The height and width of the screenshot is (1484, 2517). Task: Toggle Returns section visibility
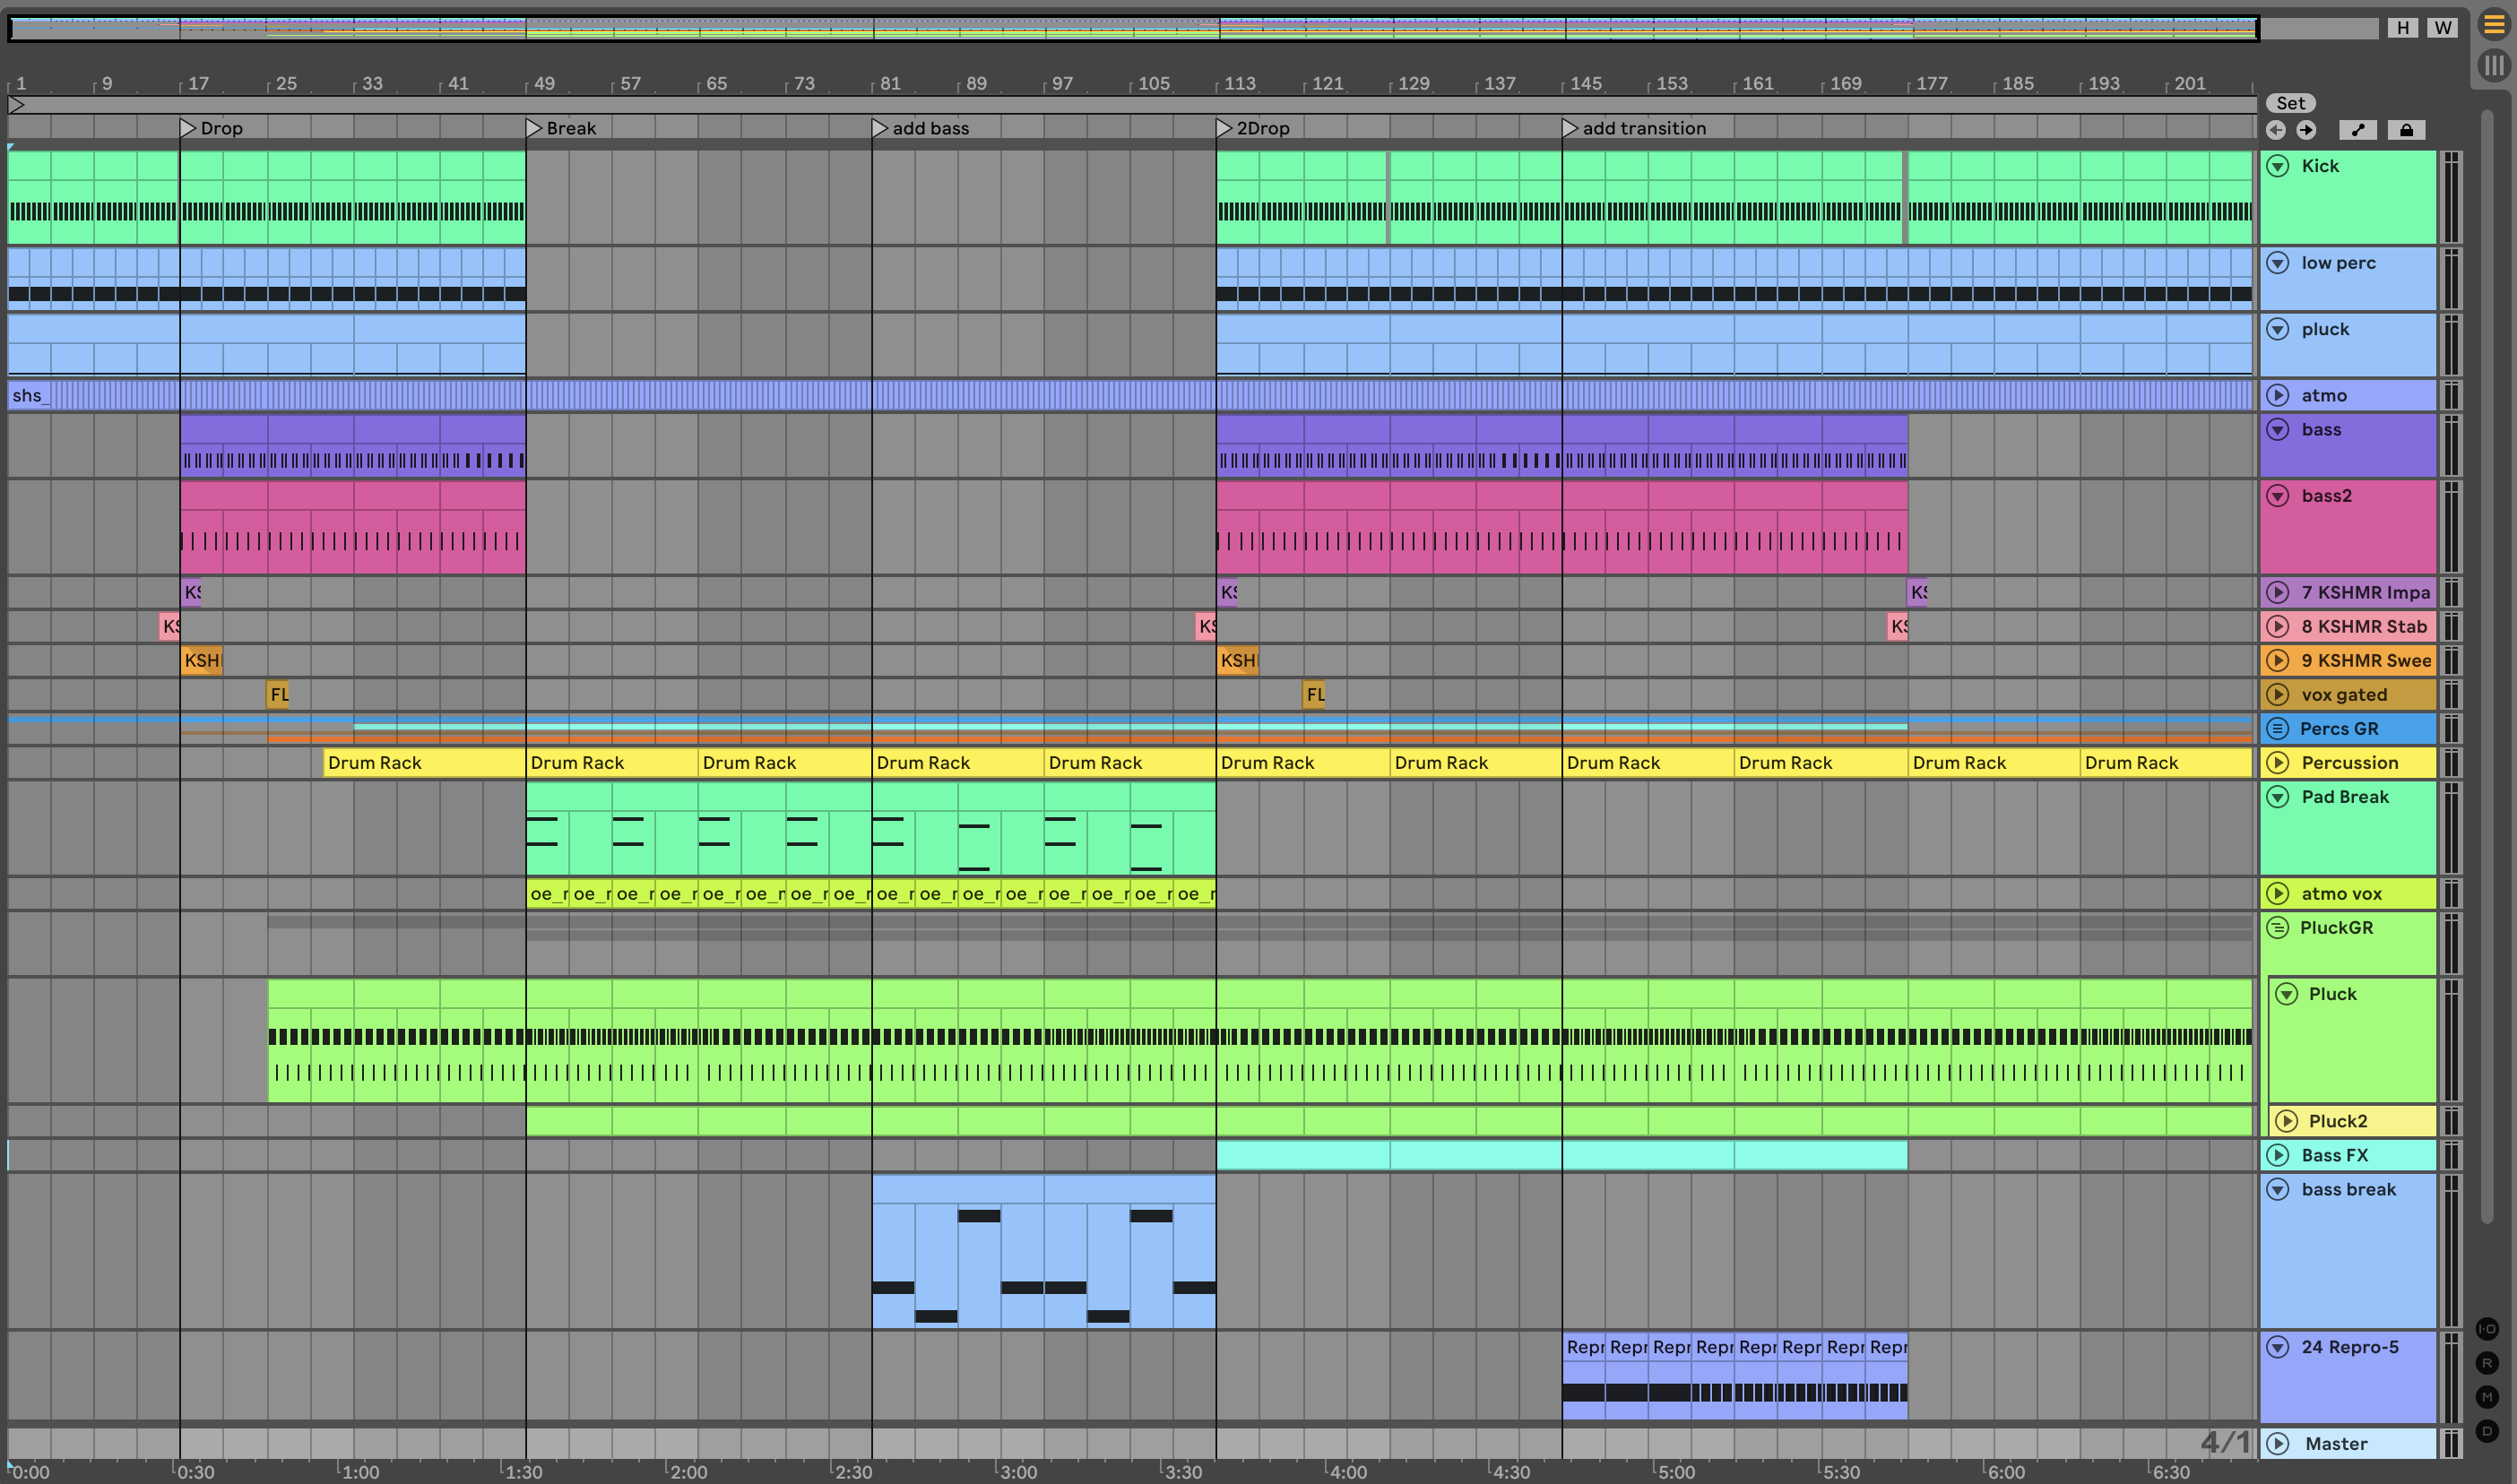coord(2487,1363)
